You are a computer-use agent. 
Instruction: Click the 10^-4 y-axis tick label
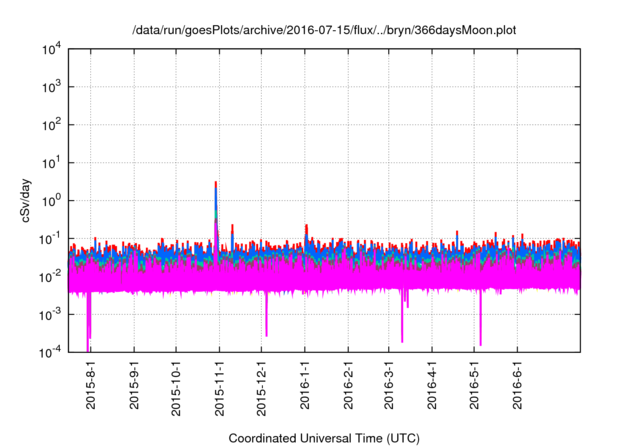pos(50,352)
